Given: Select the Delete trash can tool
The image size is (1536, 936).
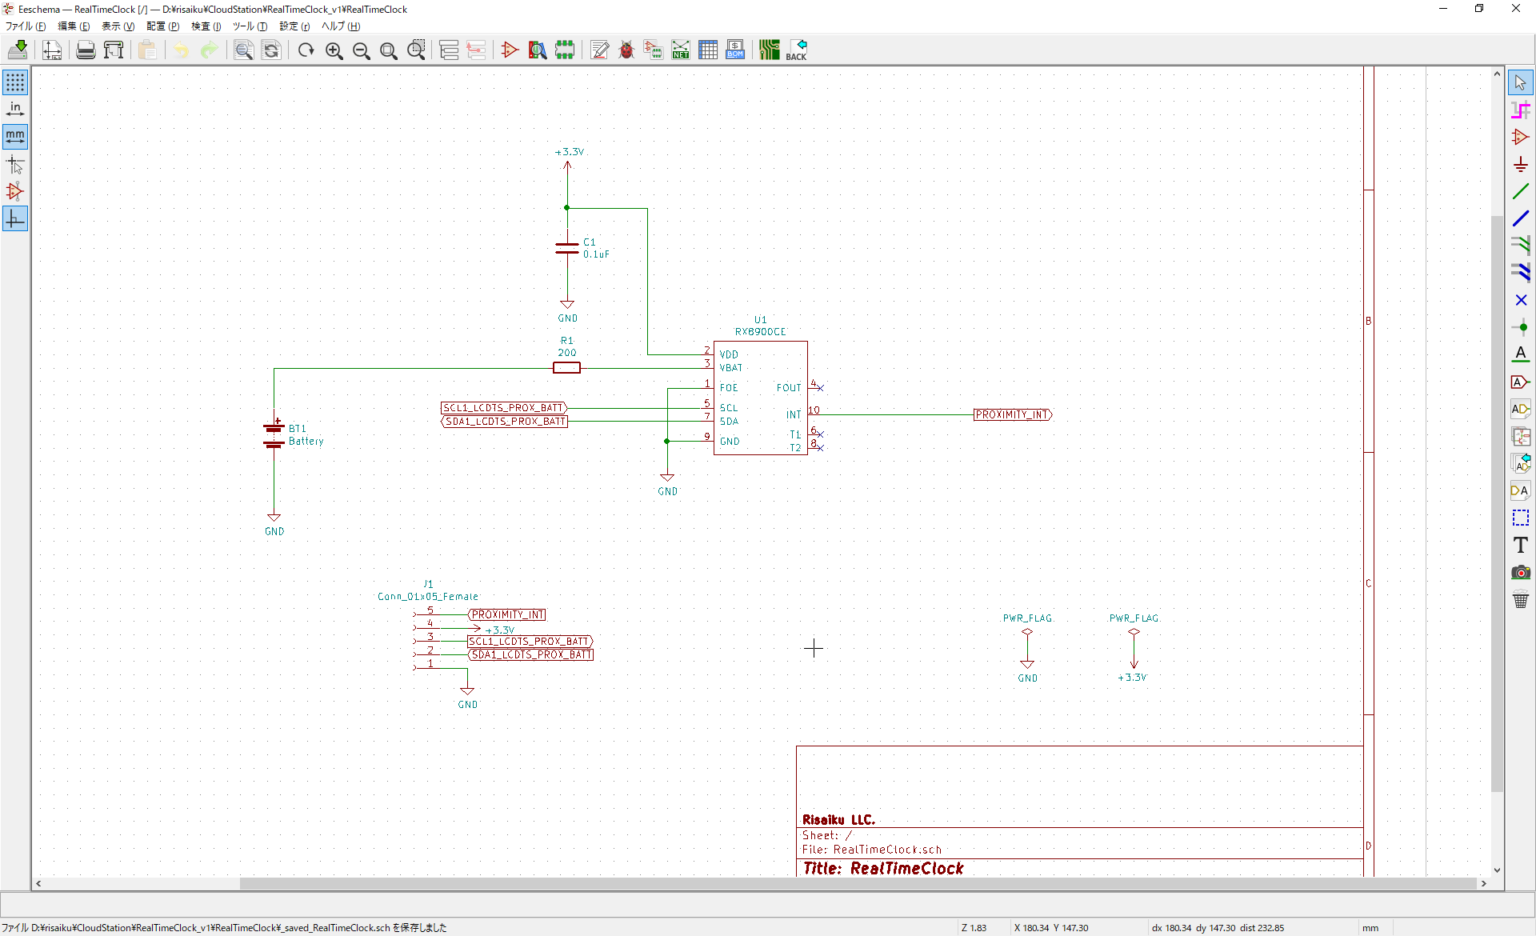Looking at the screenshot, I should coord(1520,600).
